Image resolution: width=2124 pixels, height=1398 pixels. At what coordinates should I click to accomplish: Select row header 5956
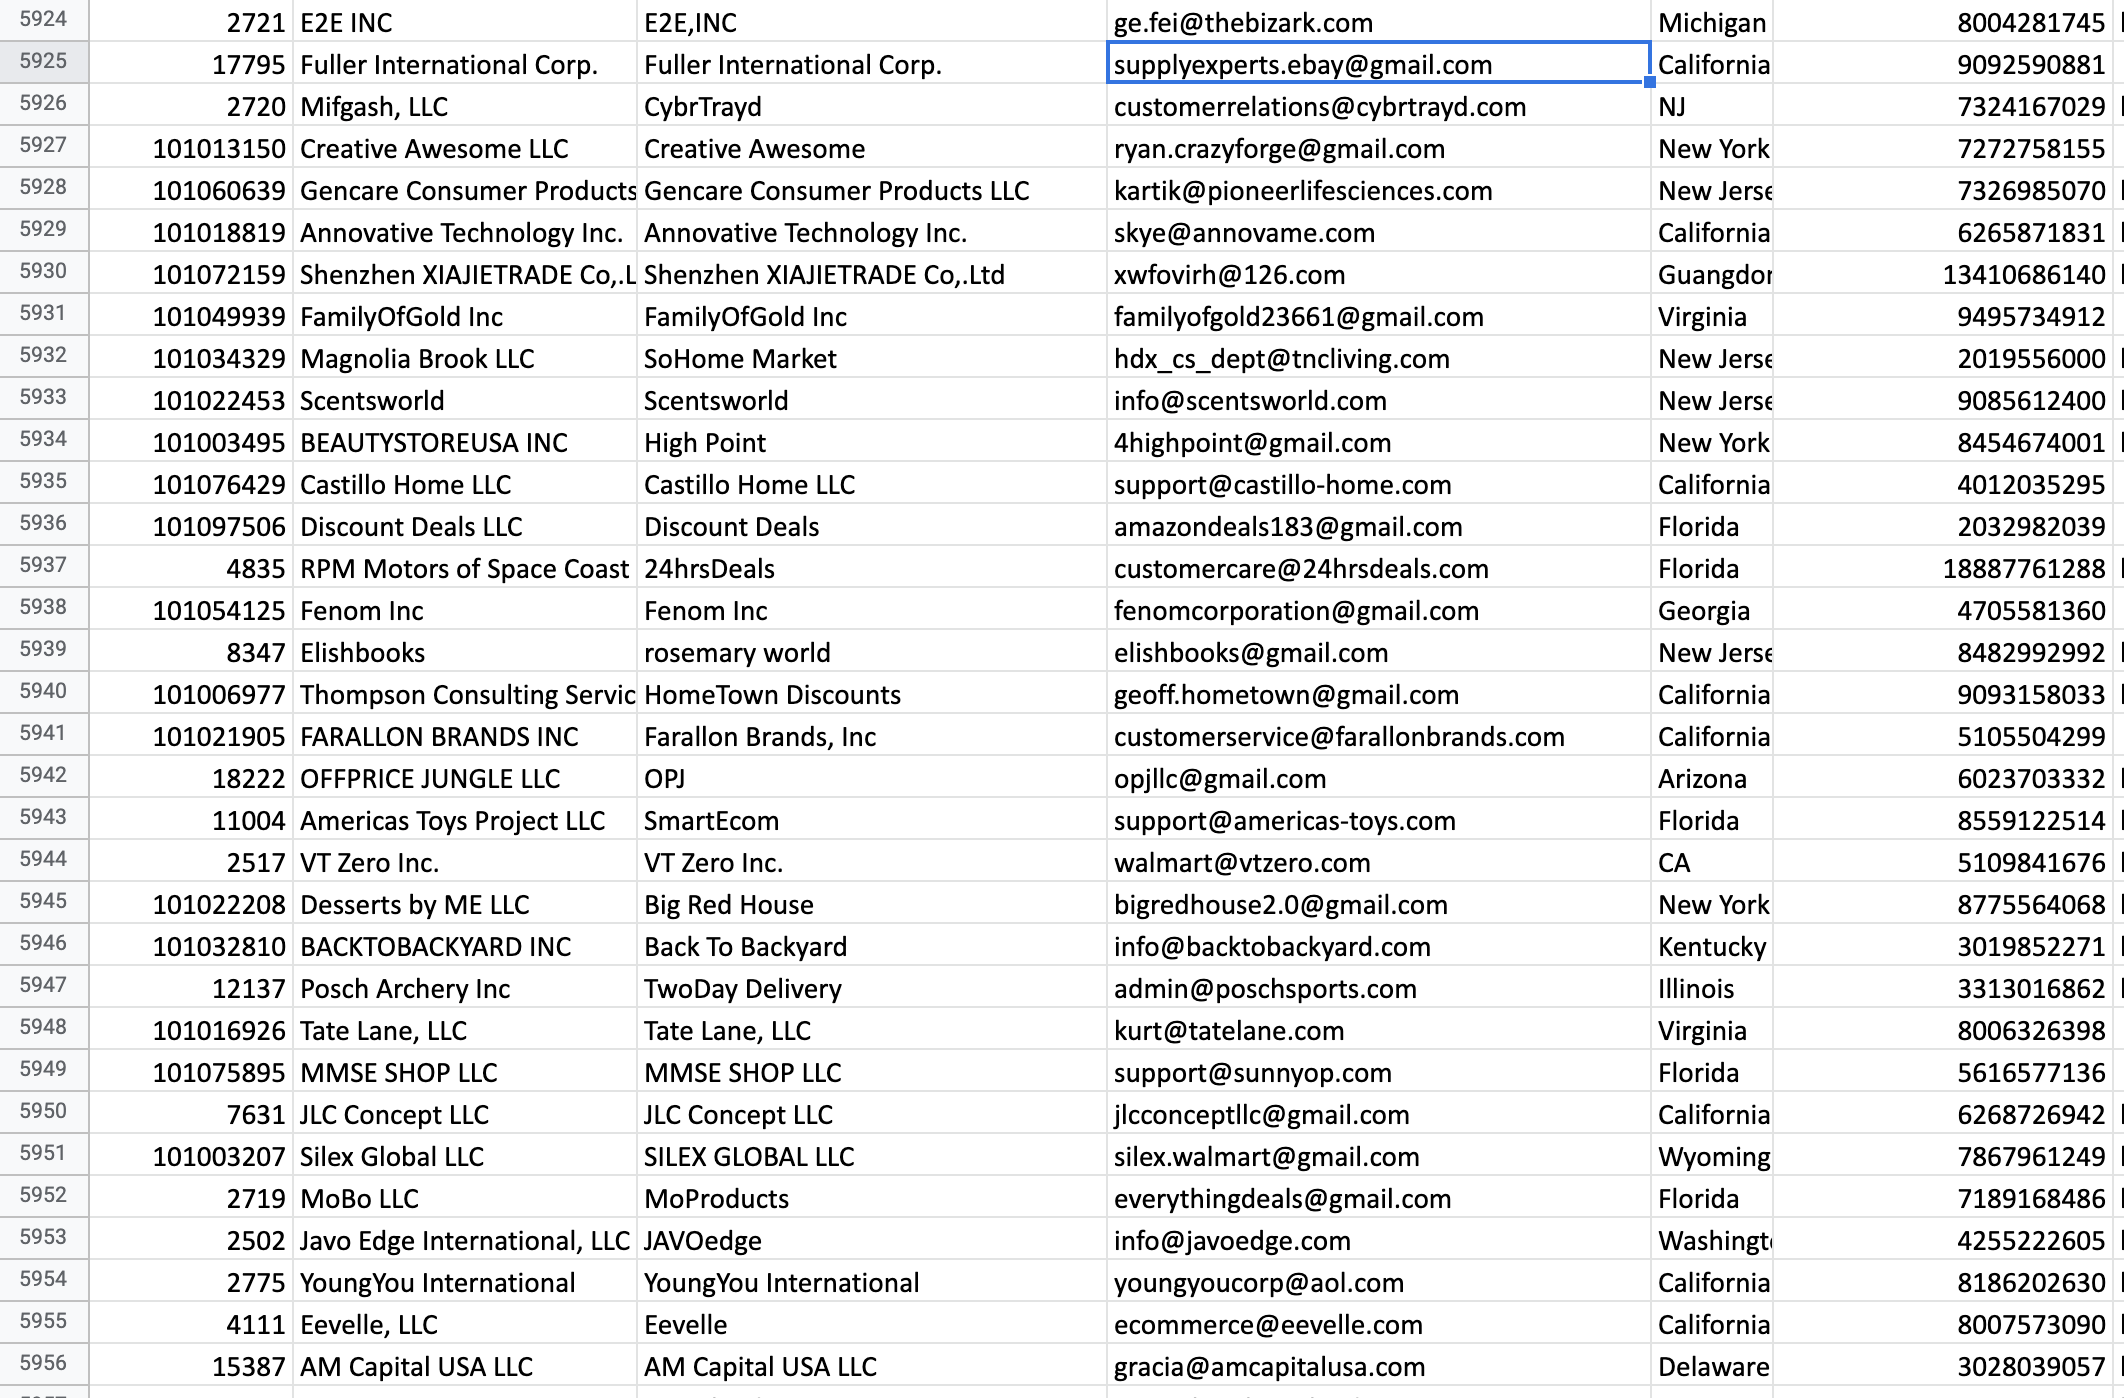click(44, 1364)
